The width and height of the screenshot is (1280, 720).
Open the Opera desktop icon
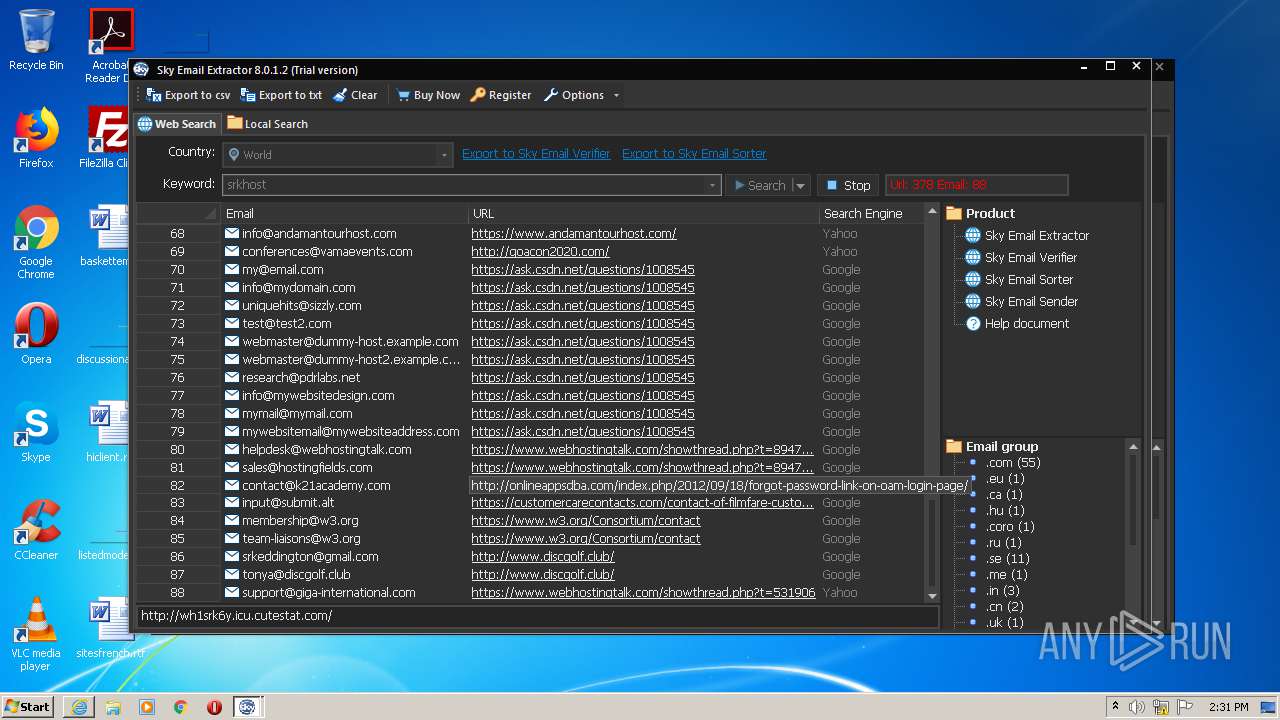click(x=36, y=334)
